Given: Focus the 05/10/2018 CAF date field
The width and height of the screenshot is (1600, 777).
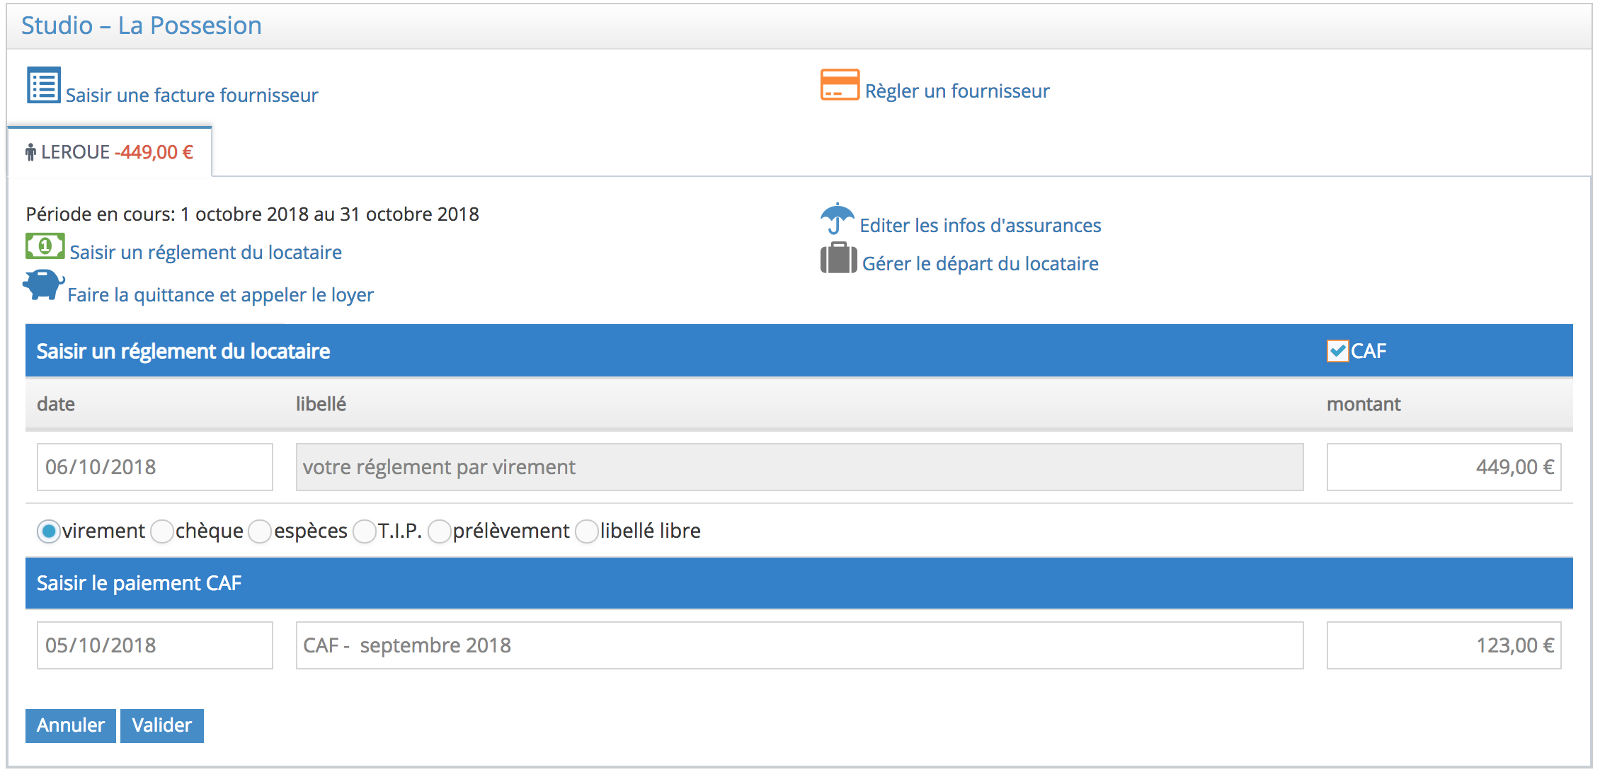Looking at the screenshot, I should [155, 646].
